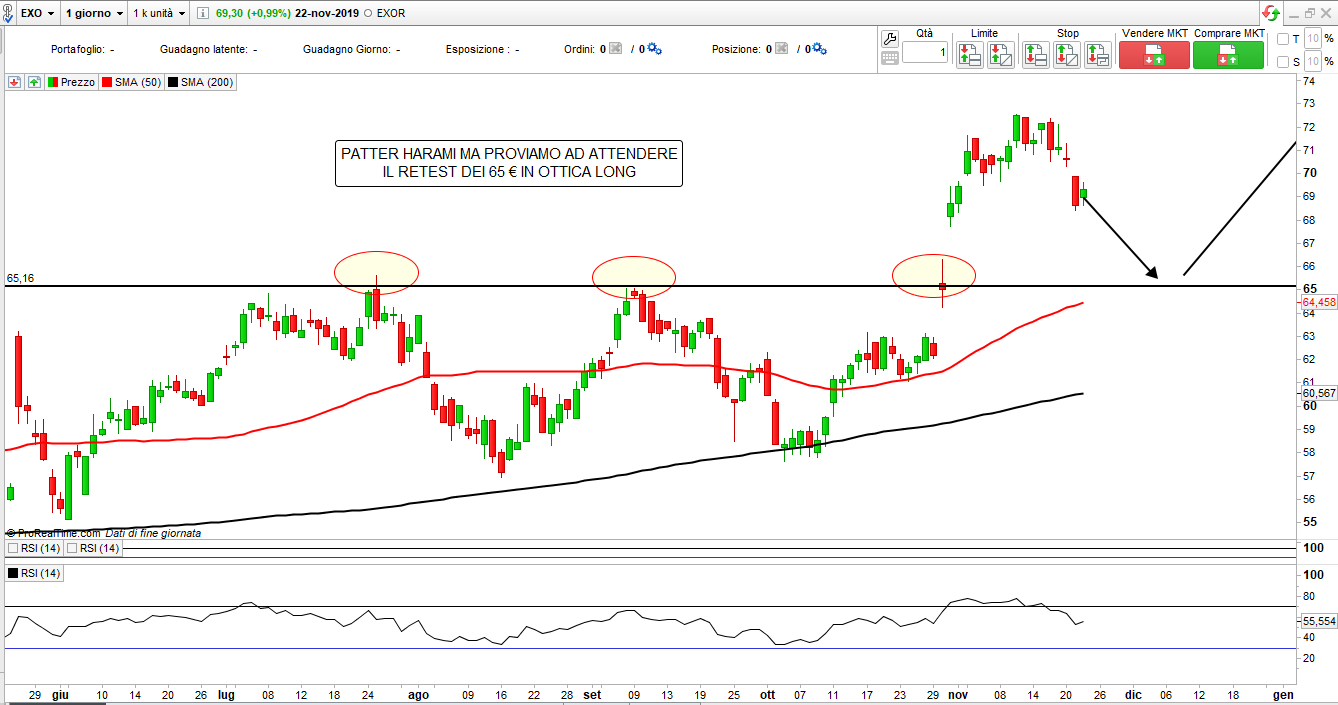Expand the 1 k unità dropdown
The height and width of the screenshot is (705, 1338).
click(x=160, y=14)
